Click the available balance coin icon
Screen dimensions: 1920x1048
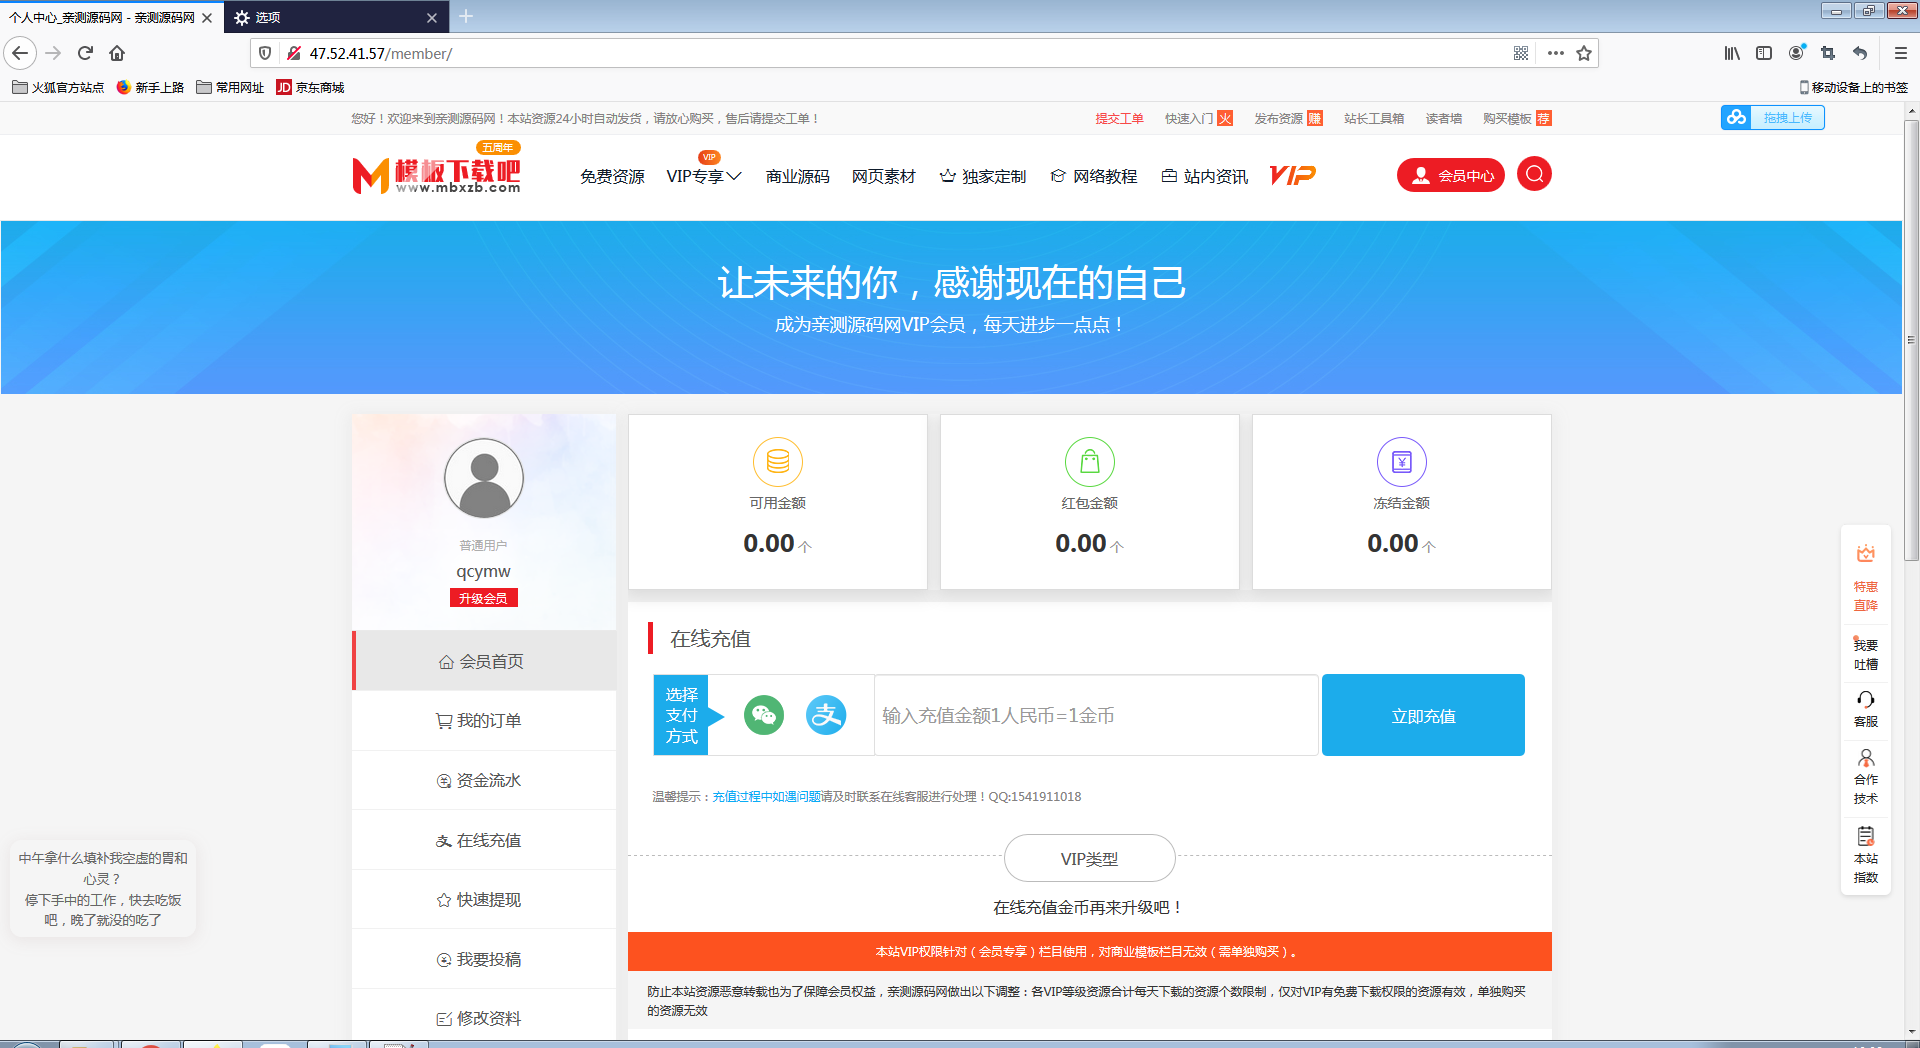pos(778,462)
